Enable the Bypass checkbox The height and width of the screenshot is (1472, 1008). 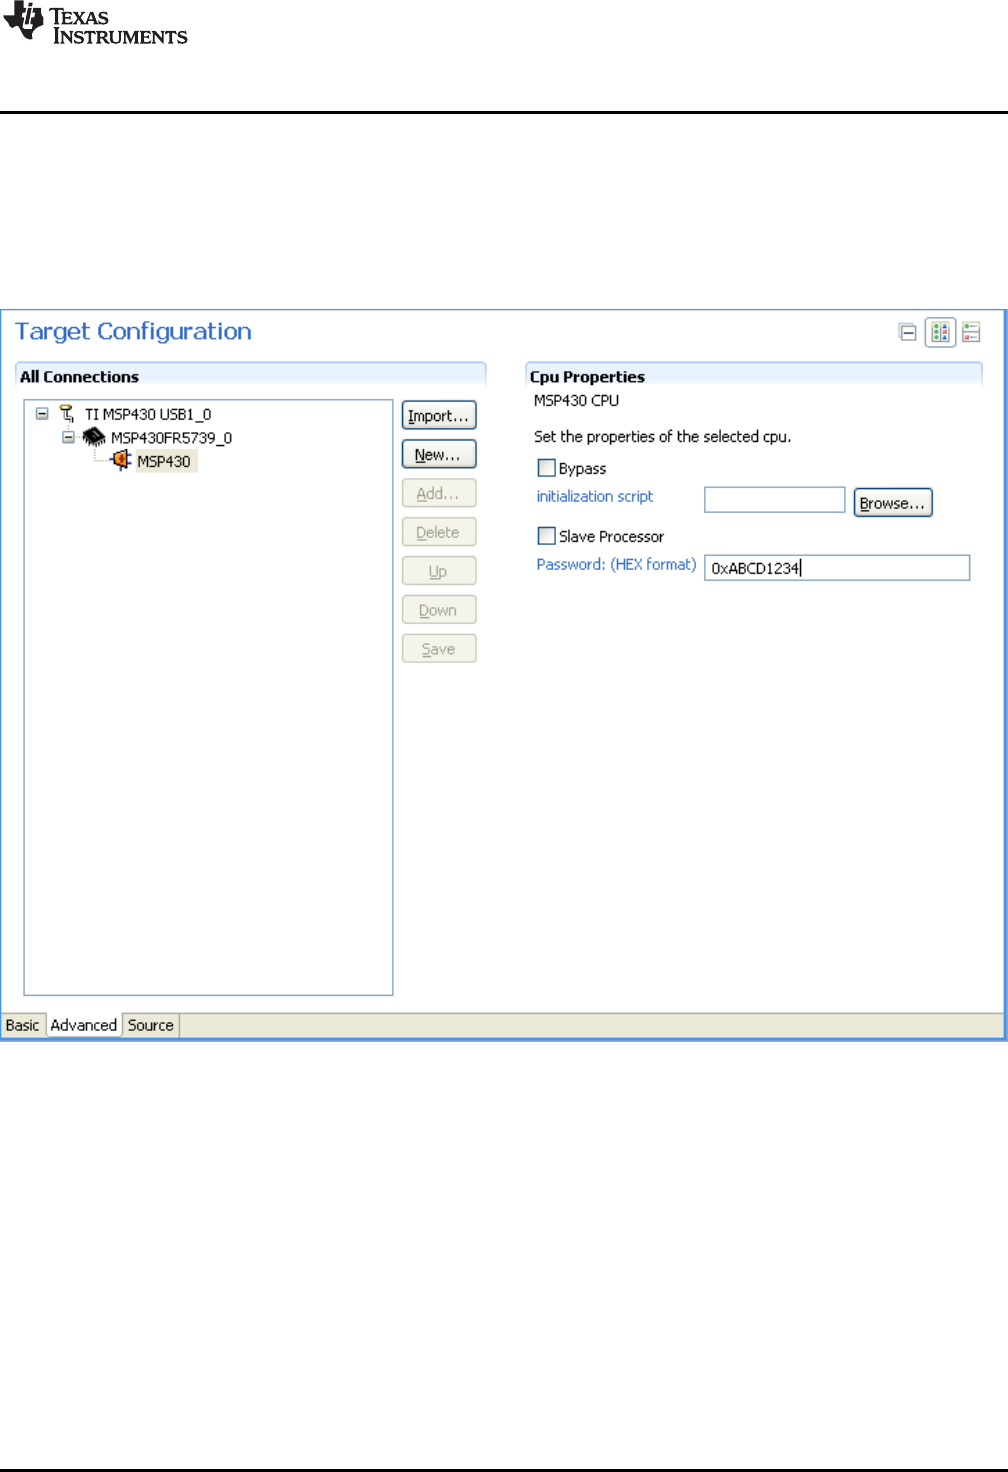coord(546,468)
